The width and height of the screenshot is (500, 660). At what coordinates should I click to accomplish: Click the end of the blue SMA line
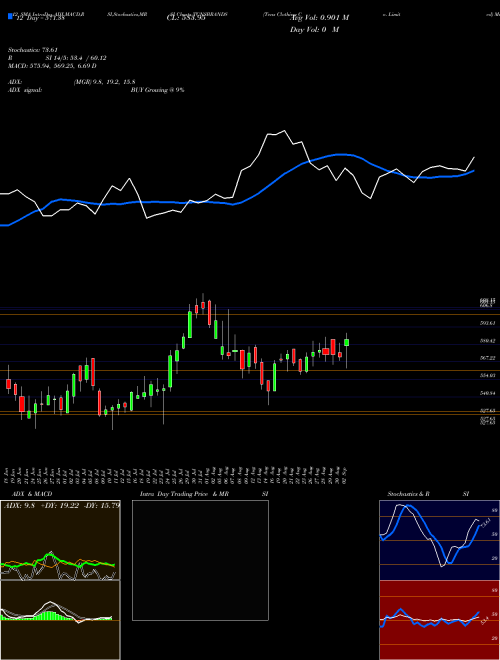coord(474,170)
